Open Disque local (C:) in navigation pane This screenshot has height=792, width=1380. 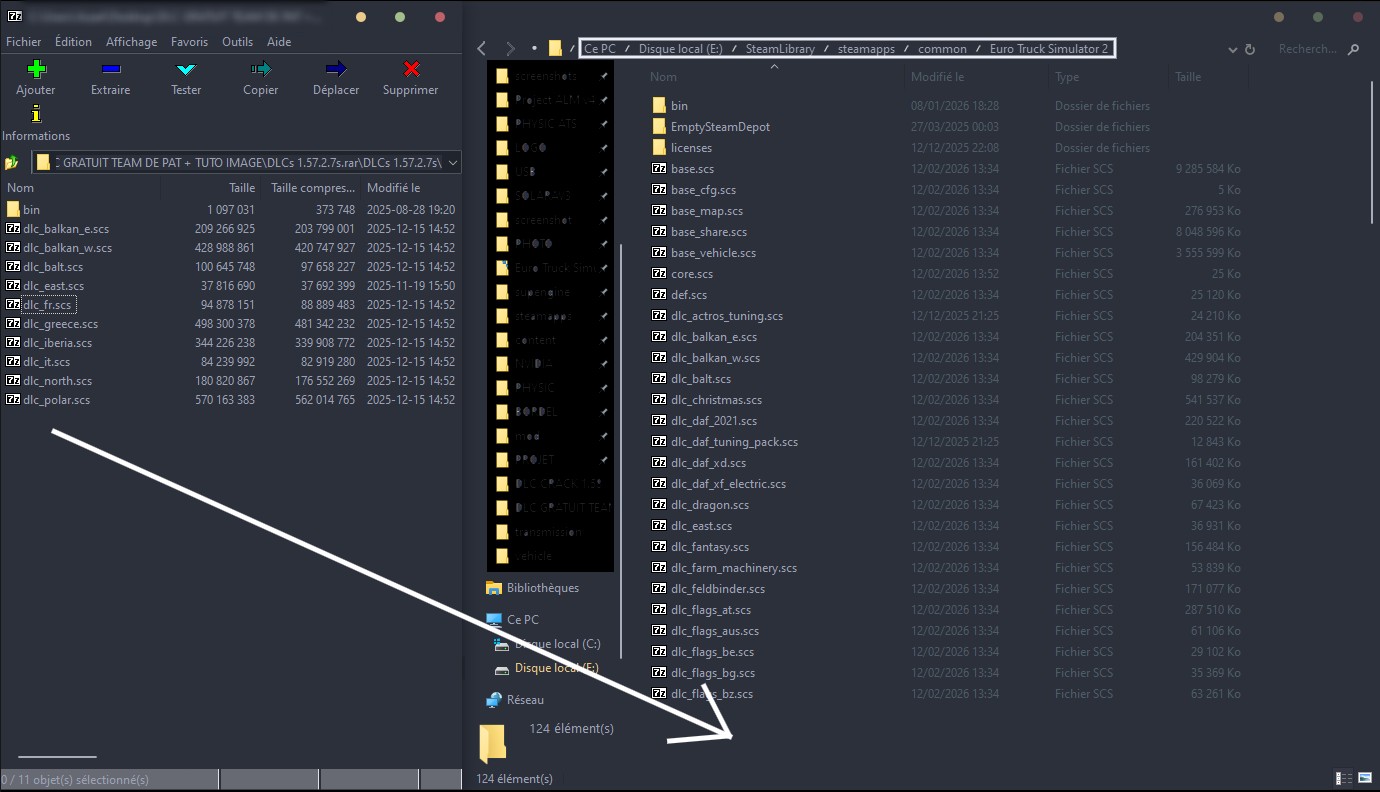[x=548, y=644]
